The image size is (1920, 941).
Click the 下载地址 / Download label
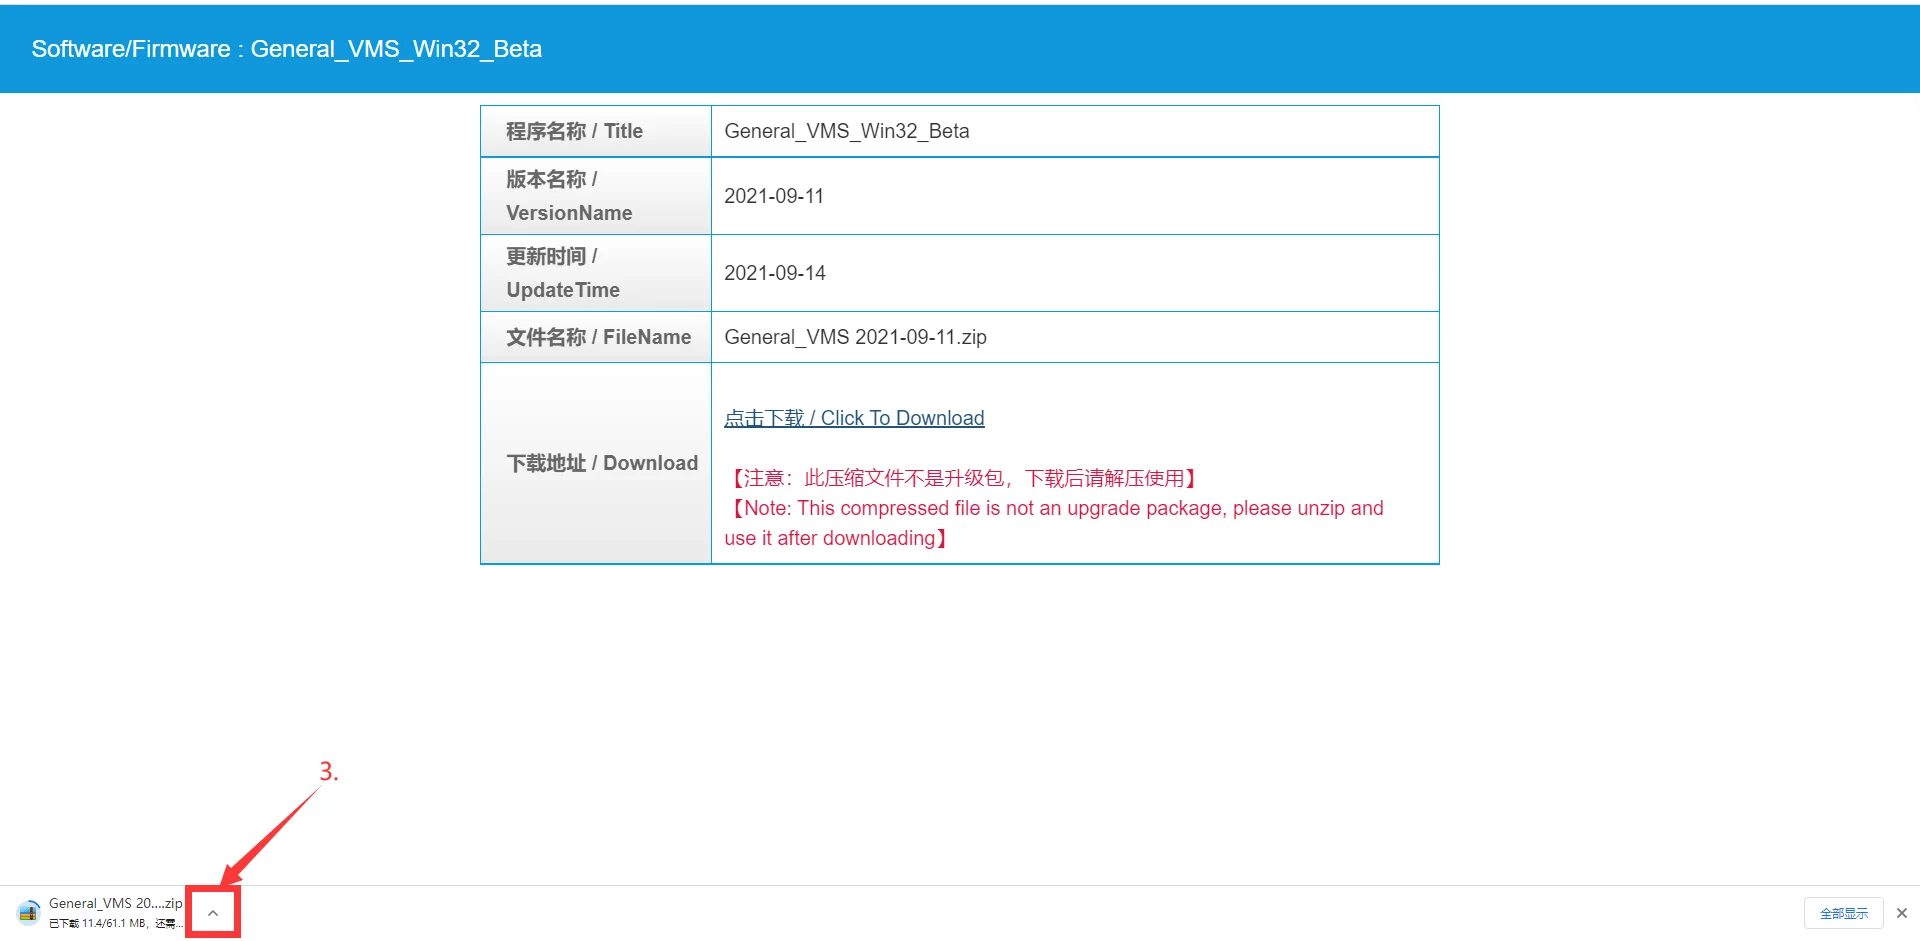602,463
